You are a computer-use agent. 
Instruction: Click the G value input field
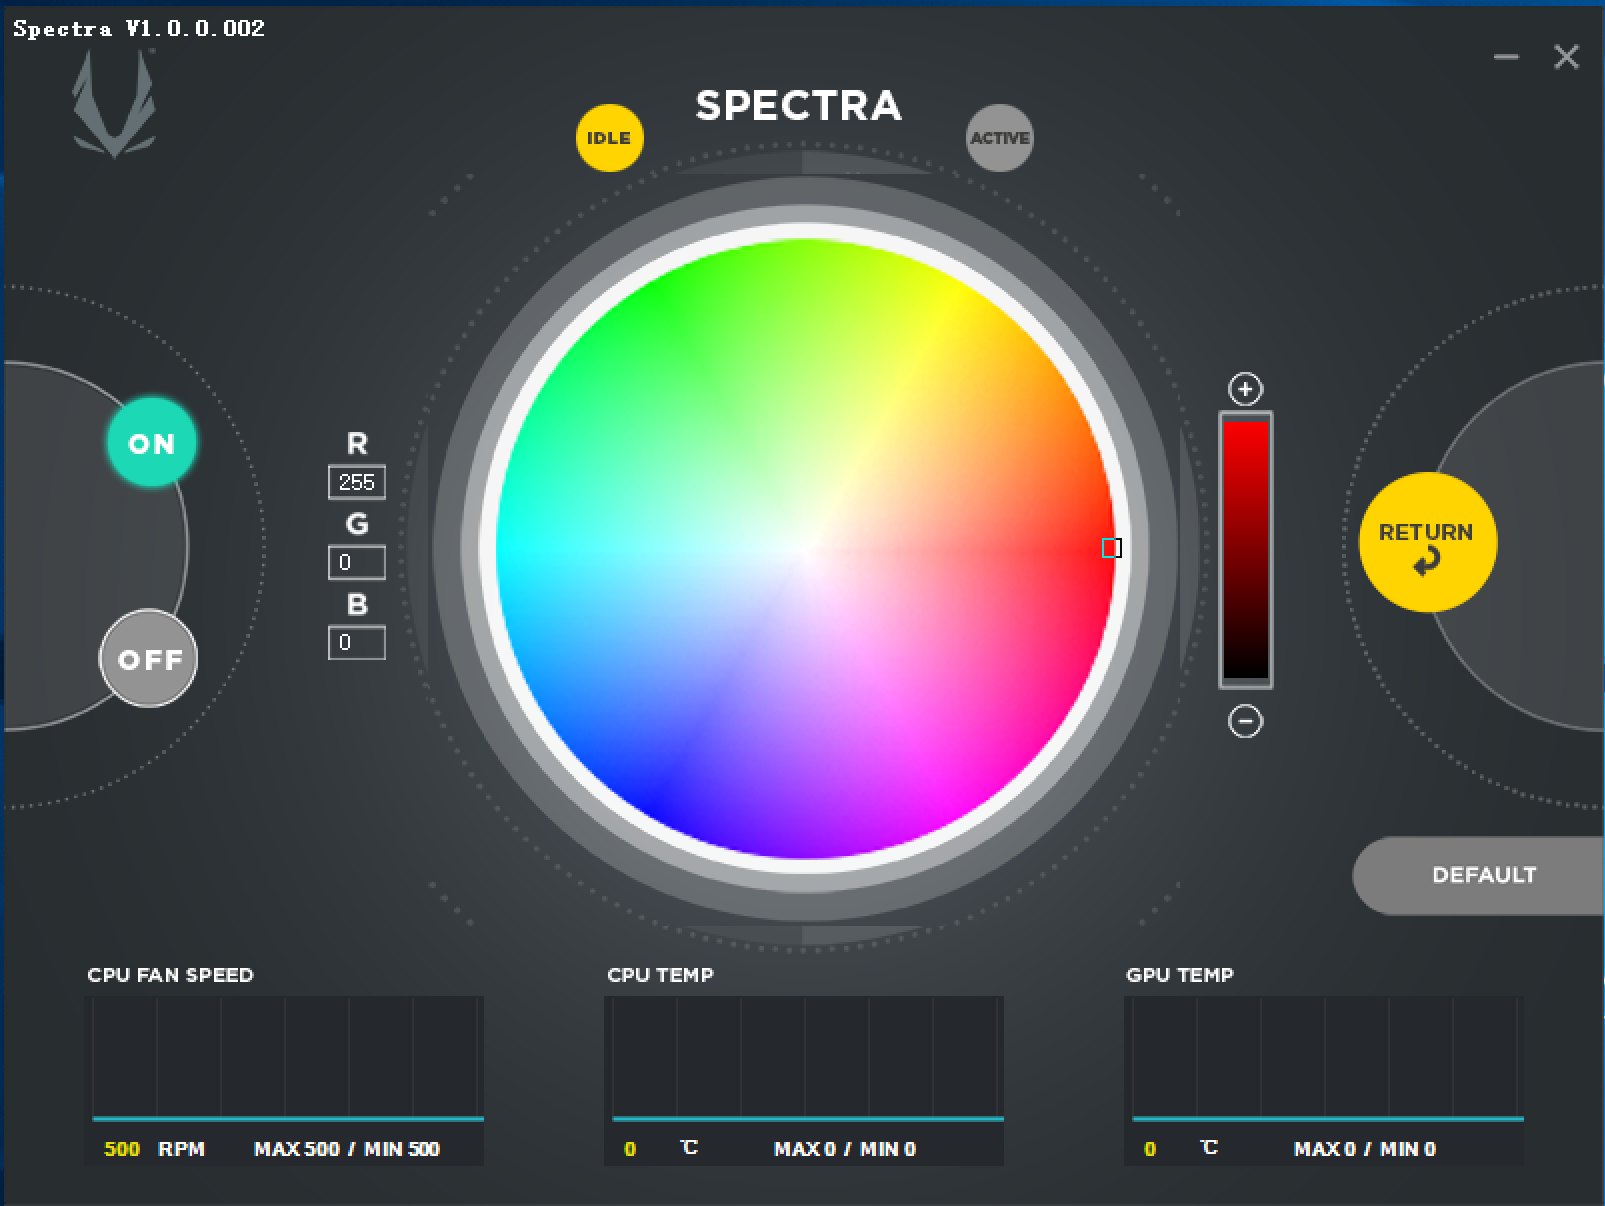click(357, 562)
